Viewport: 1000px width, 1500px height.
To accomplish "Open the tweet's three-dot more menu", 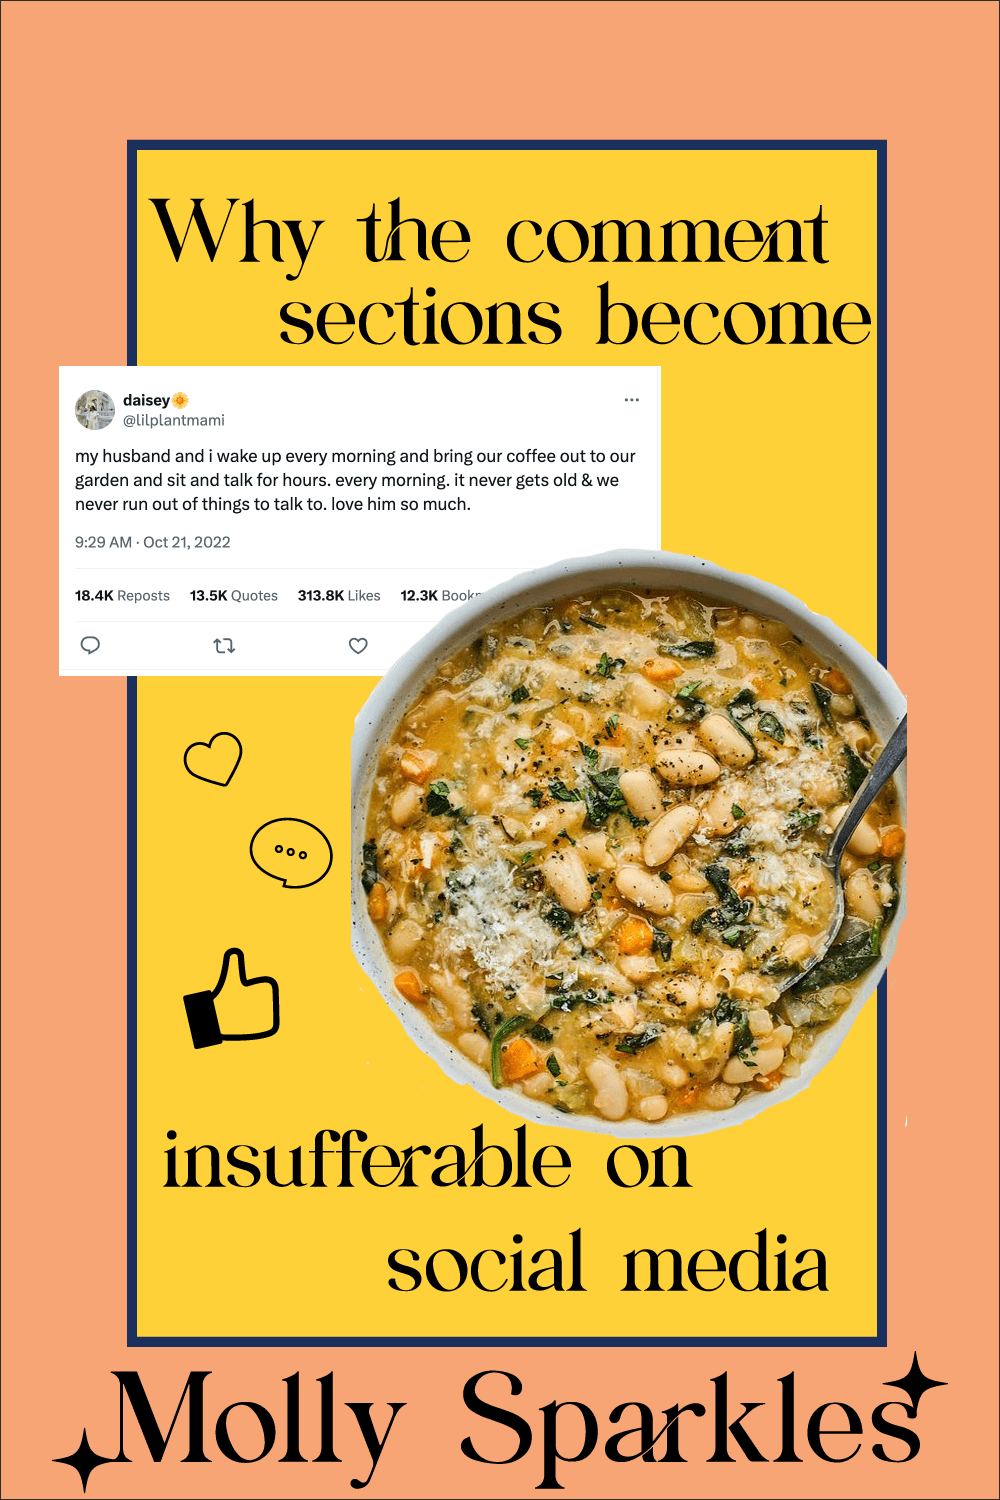I will pyautogui.click(x=631, y=400).
